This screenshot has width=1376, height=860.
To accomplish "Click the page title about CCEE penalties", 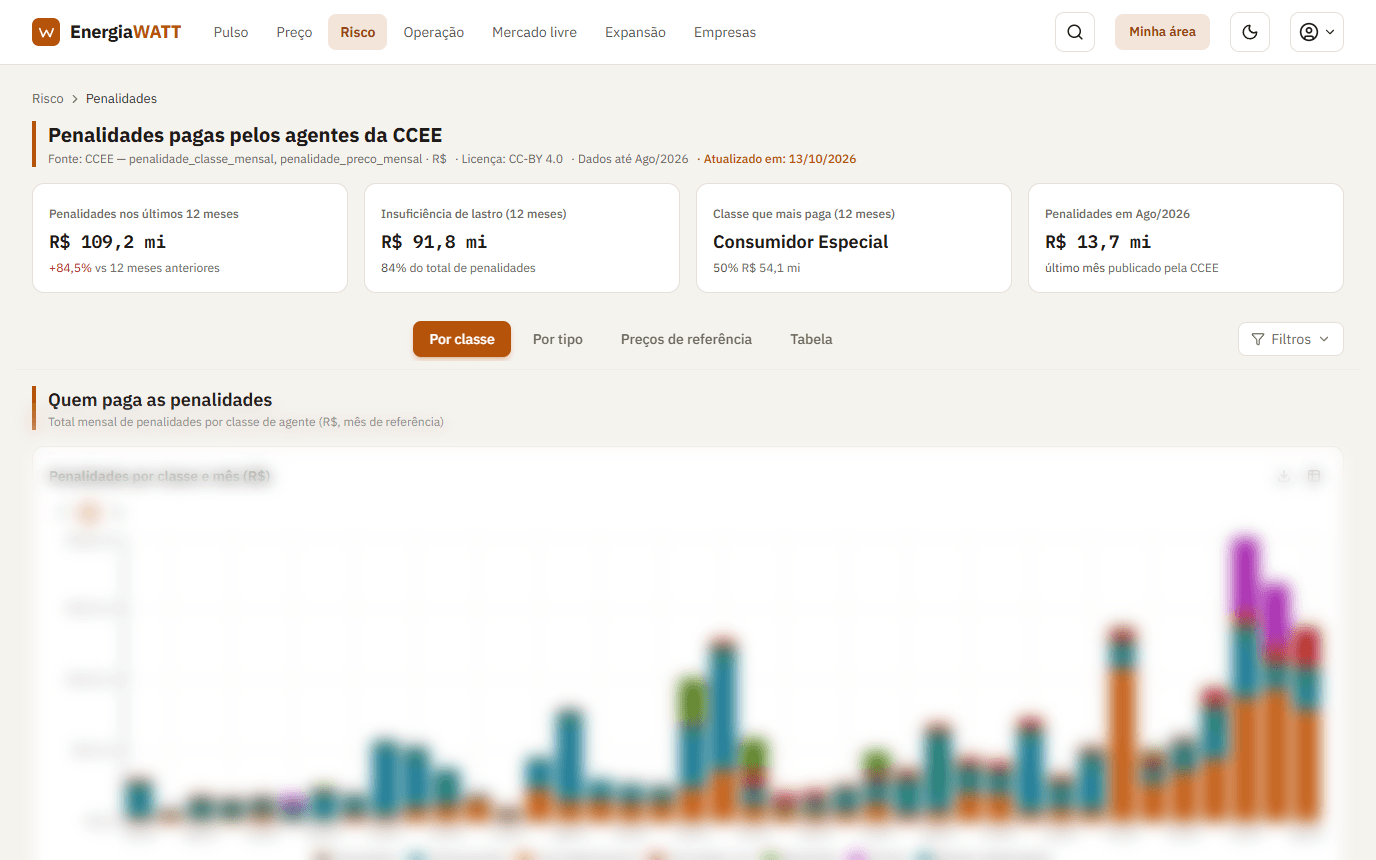I will click(245, 135).
